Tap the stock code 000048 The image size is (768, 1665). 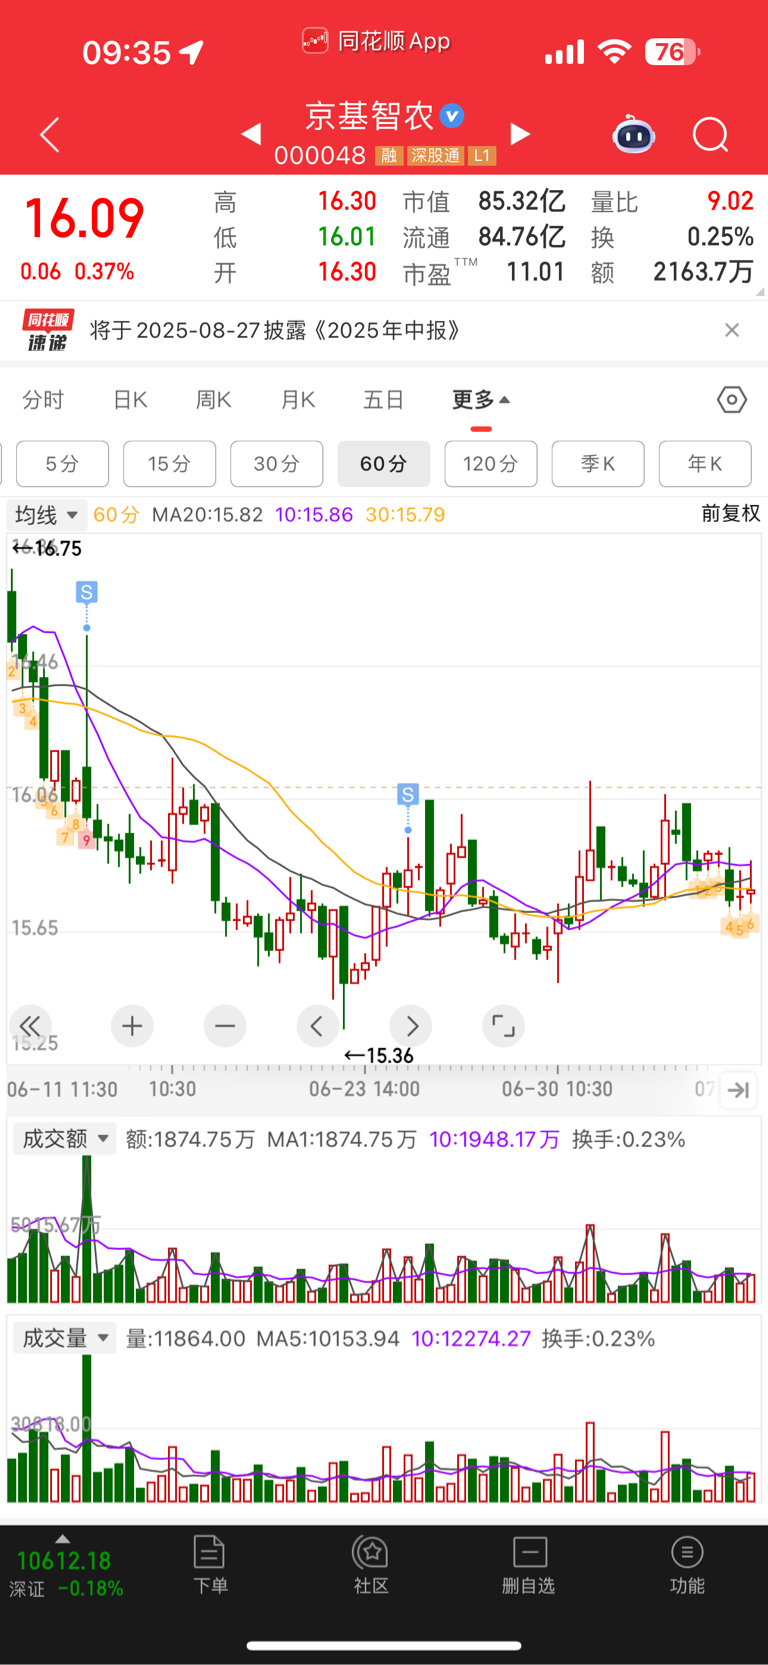click(320, 156)
